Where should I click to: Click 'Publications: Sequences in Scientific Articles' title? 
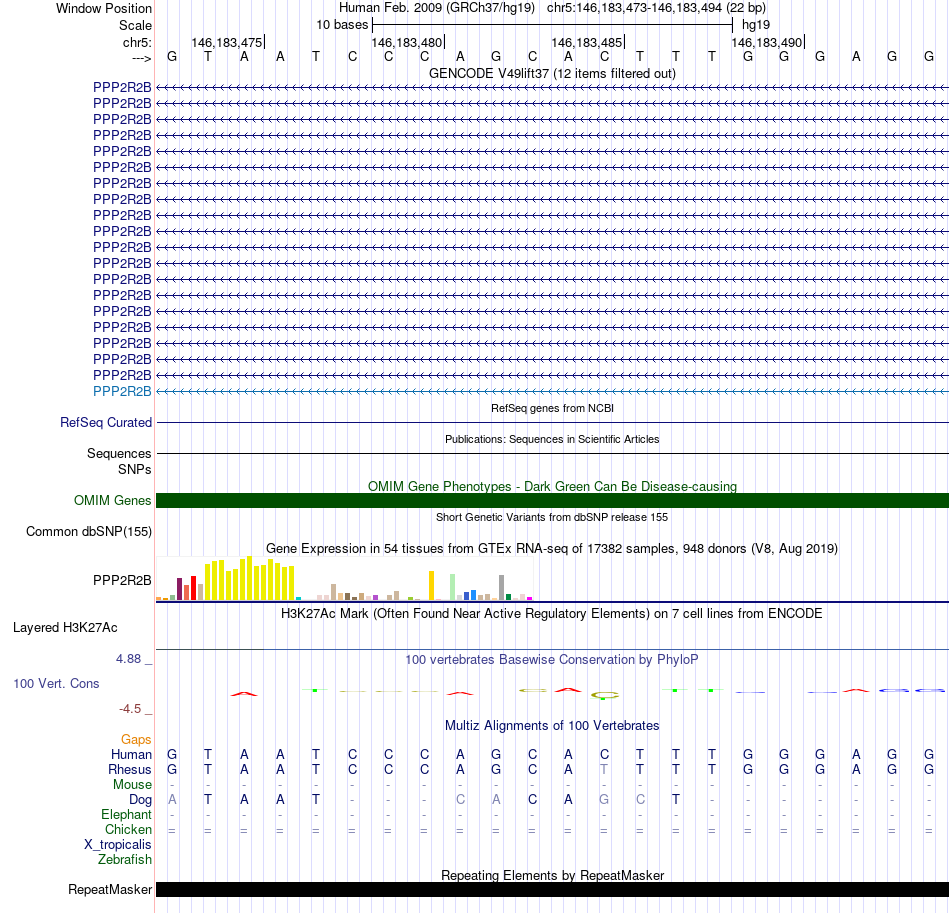coord(552,439)
